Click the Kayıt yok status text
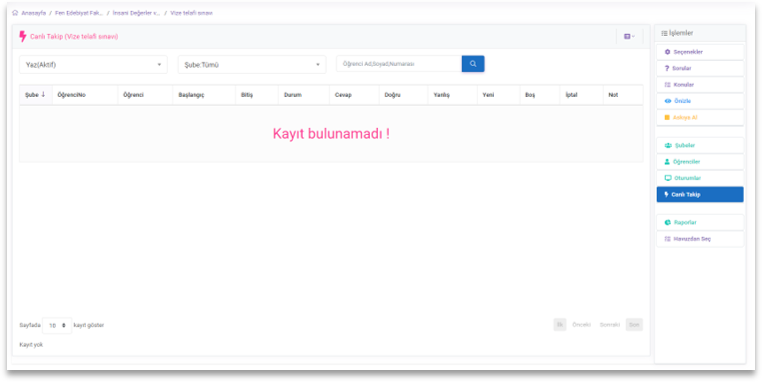The width and height of the screenshot is (762, 382). [x=31, y=345]
